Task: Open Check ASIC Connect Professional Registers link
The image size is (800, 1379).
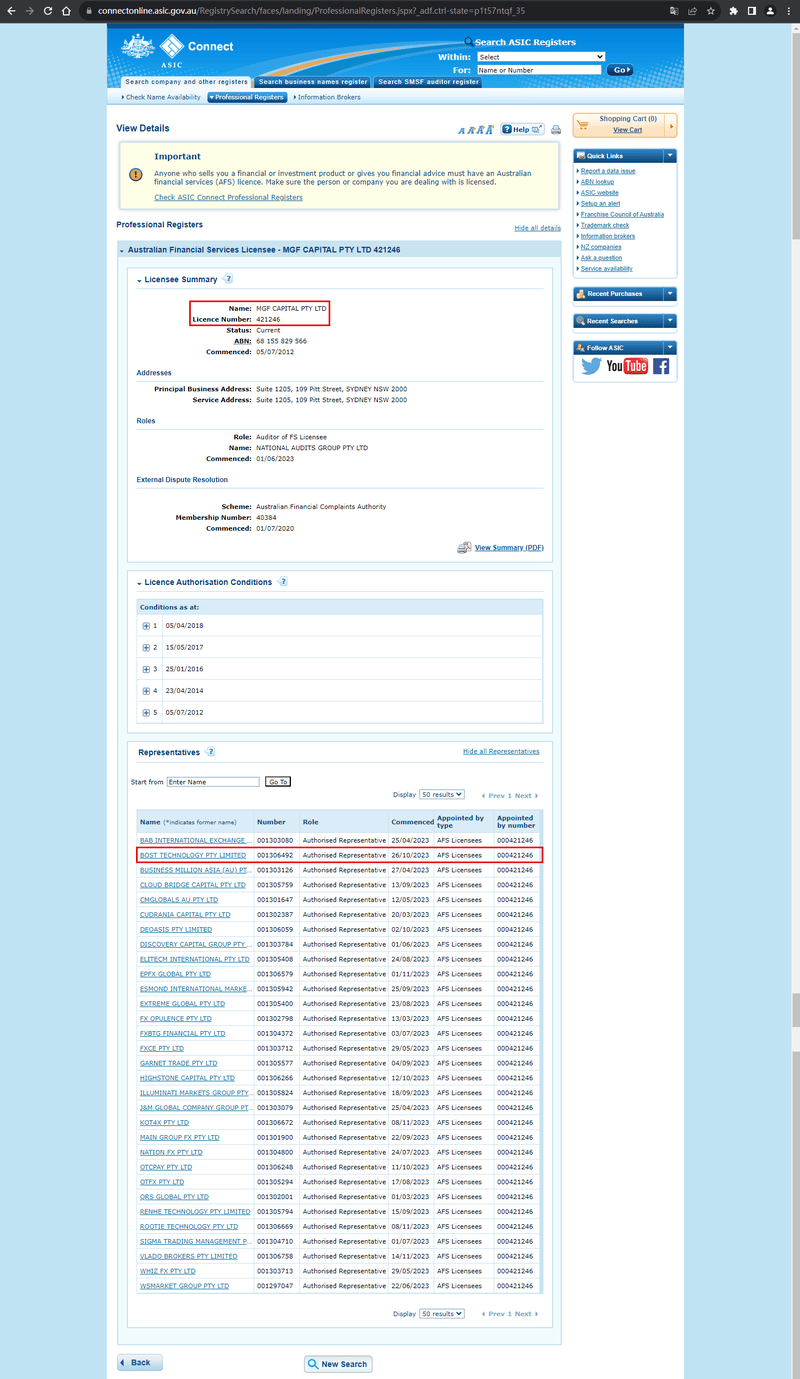Action: pyautogui.click(x=228, y=198)
